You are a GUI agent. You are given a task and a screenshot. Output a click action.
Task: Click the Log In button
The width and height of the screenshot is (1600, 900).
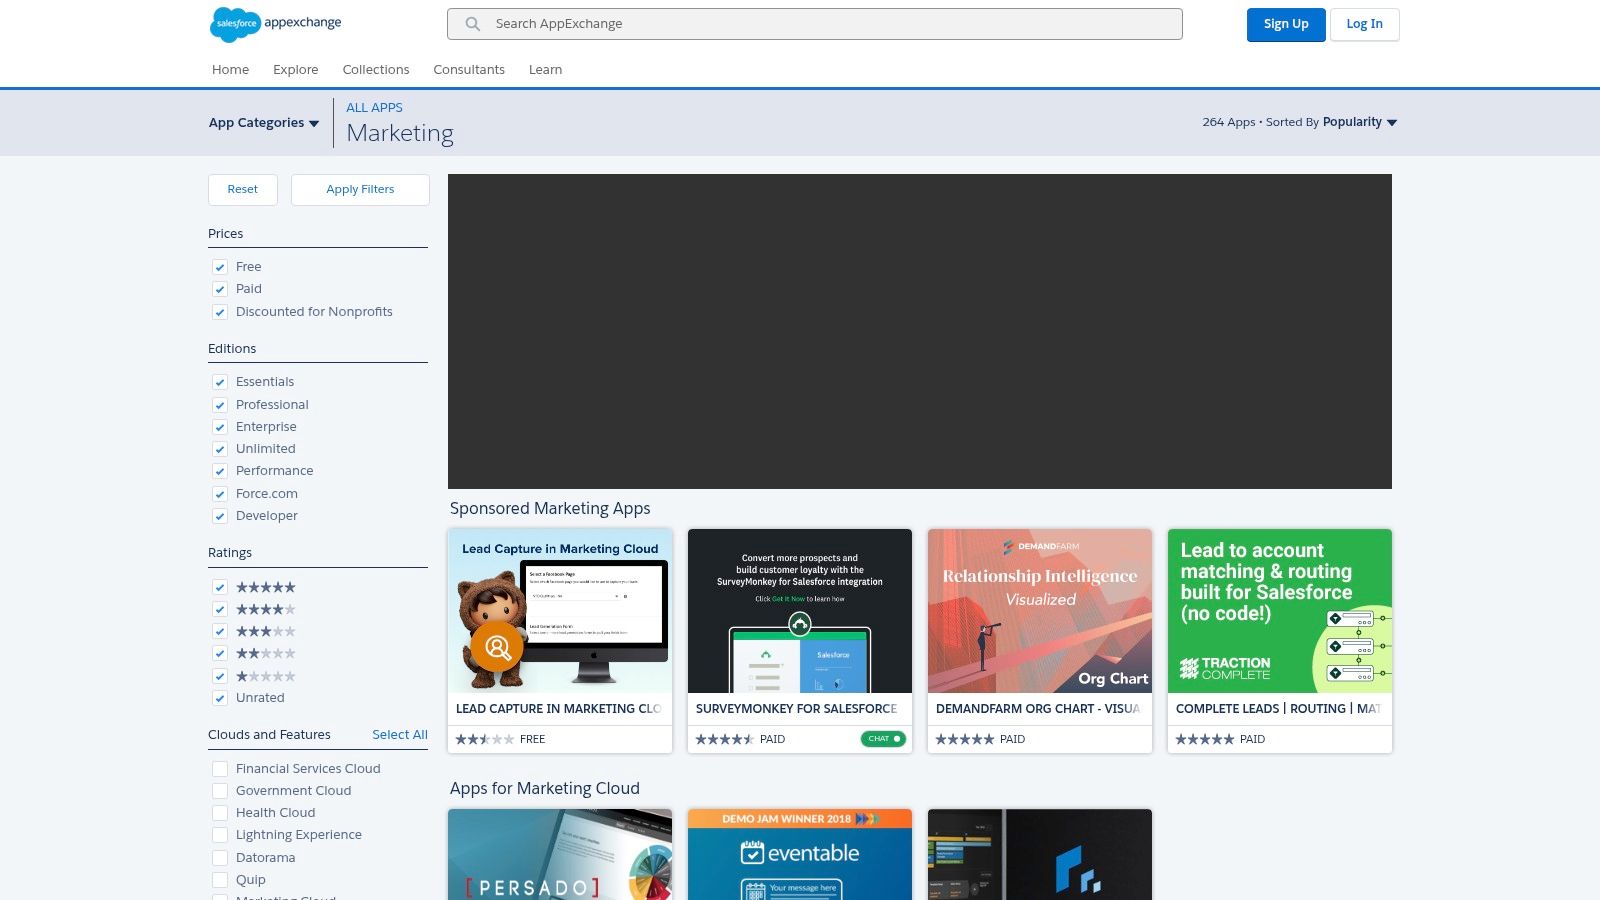tap(1364, 25)
